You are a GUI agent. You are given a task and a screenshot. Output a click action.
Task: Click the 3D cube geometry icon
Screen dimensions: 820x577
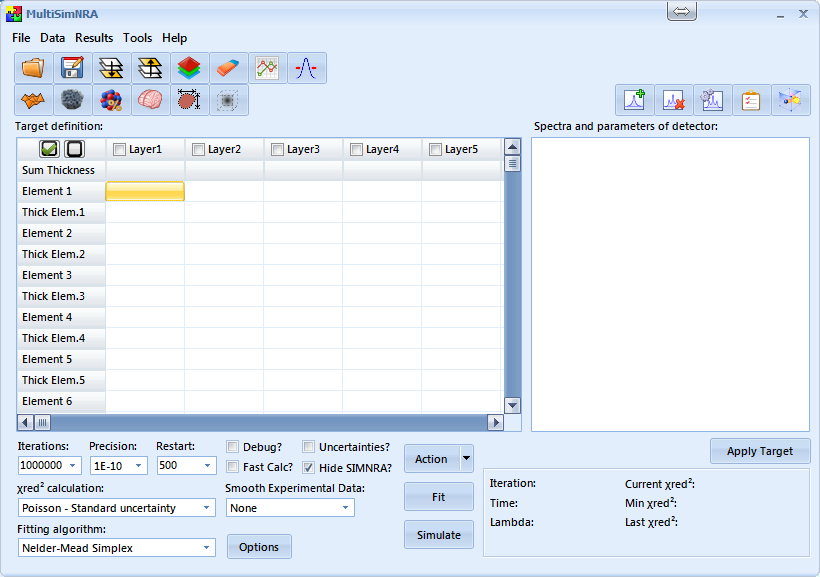point(791,100)
